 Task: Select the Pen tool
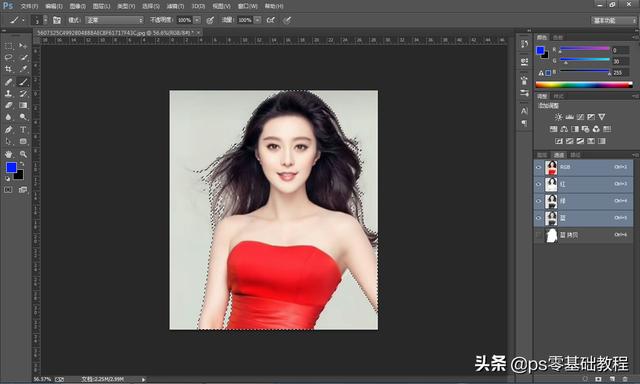click(9, 130)
